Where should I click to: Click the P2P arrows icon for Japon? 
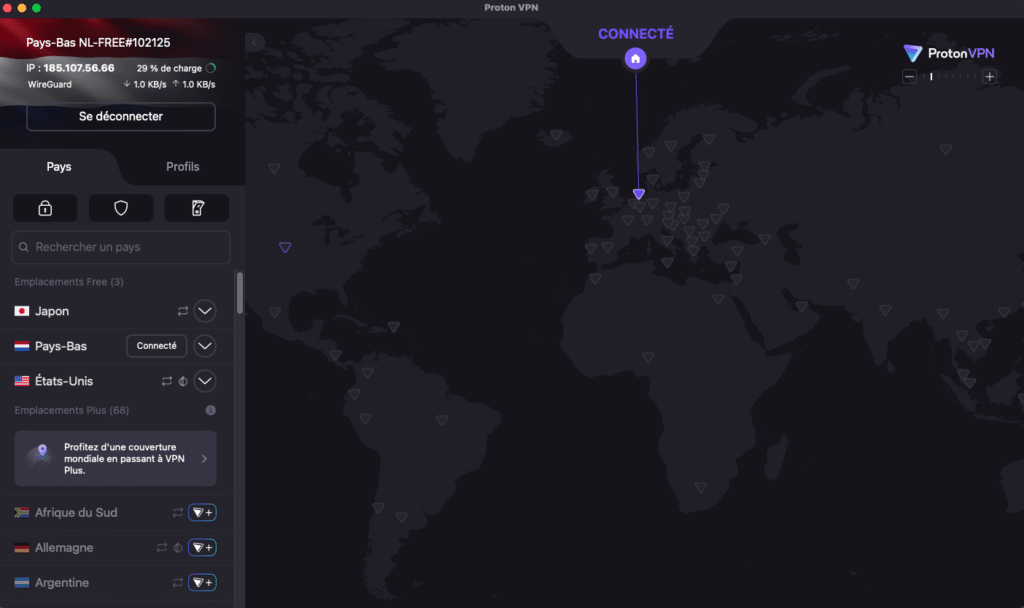point(183,311)
